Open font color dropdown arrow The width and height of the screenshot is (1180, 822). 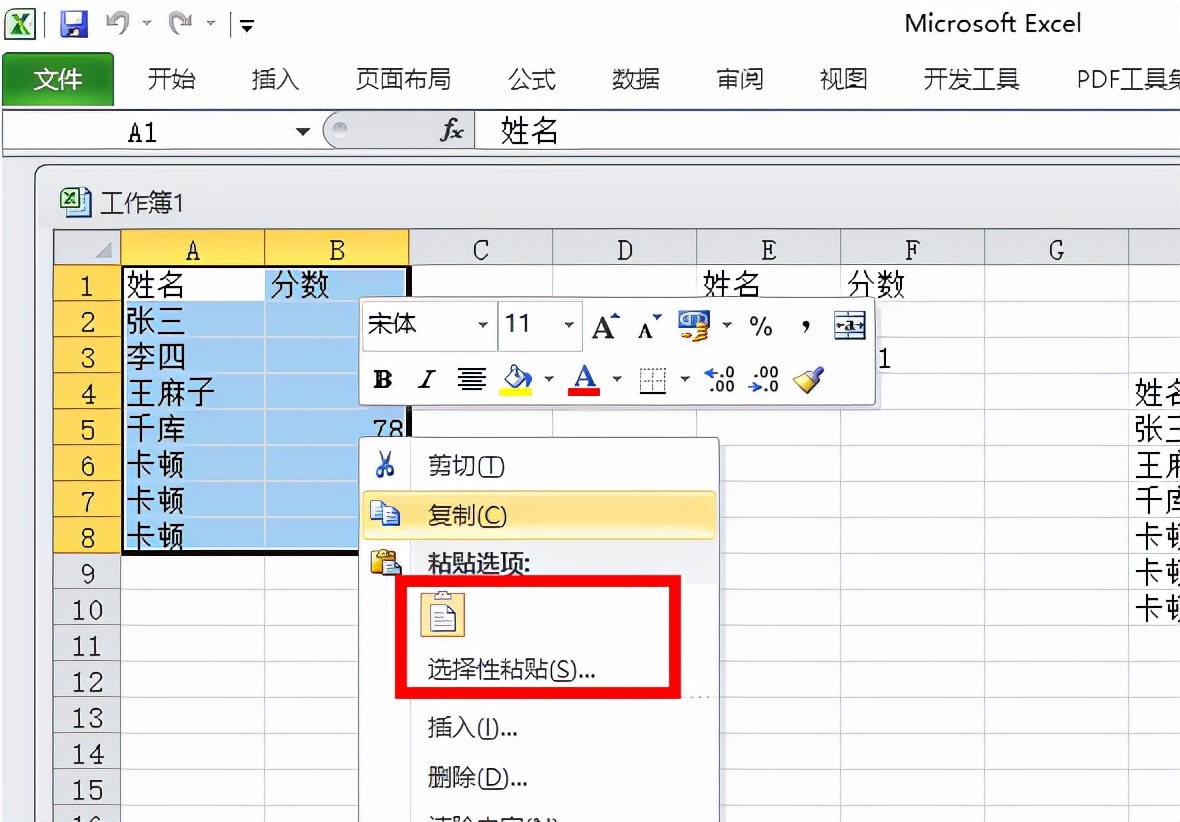pos(617,379)
